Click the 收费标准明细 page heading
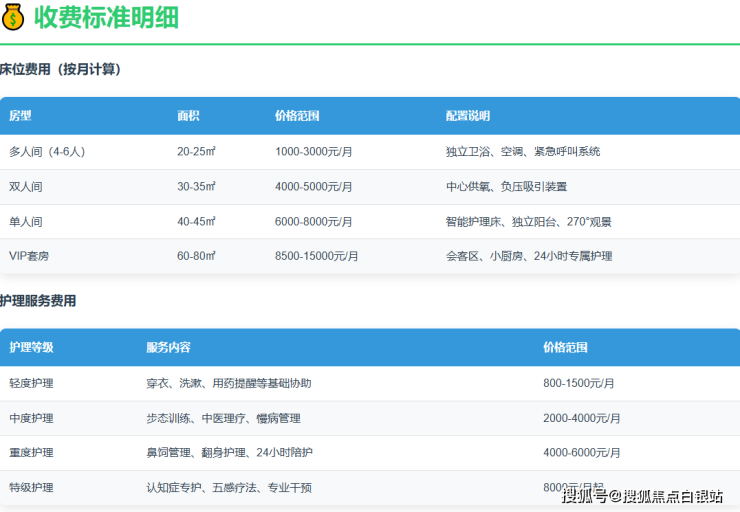The width and height of the screenshot is (740, 512). click(105, 17)
